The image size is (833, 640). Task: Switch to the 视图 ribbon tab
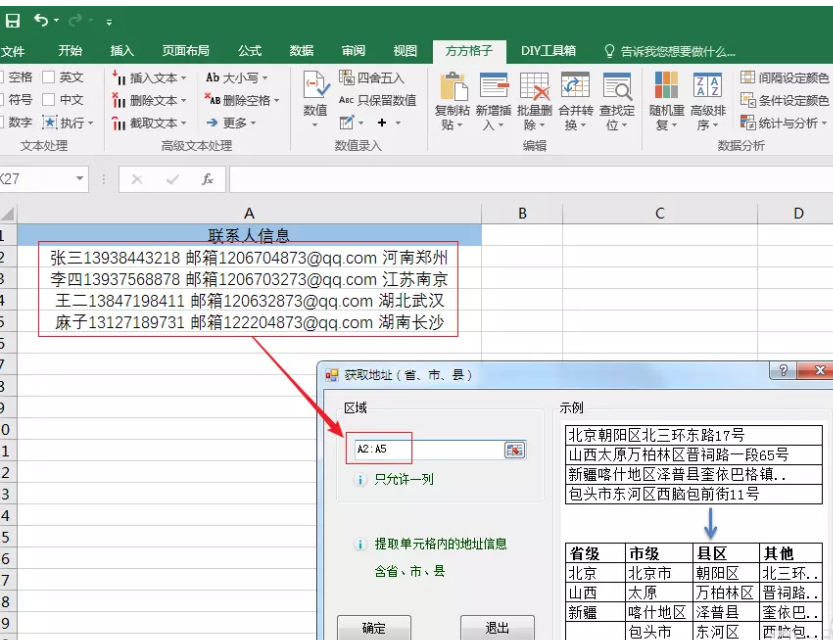[405, 51]
